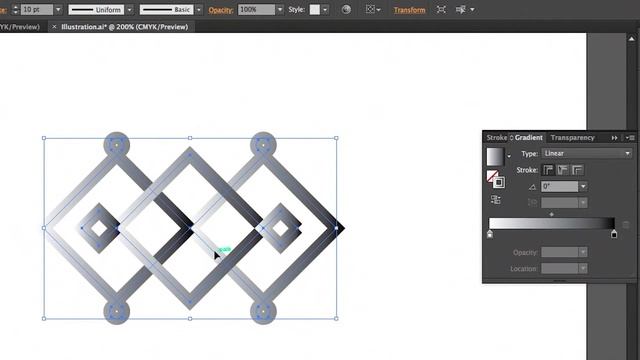Image resolution: width=640 pixels, height=360 pixels.
Task: Open the gradient swatch preset arrow
Action: click(x=509, y=156)
